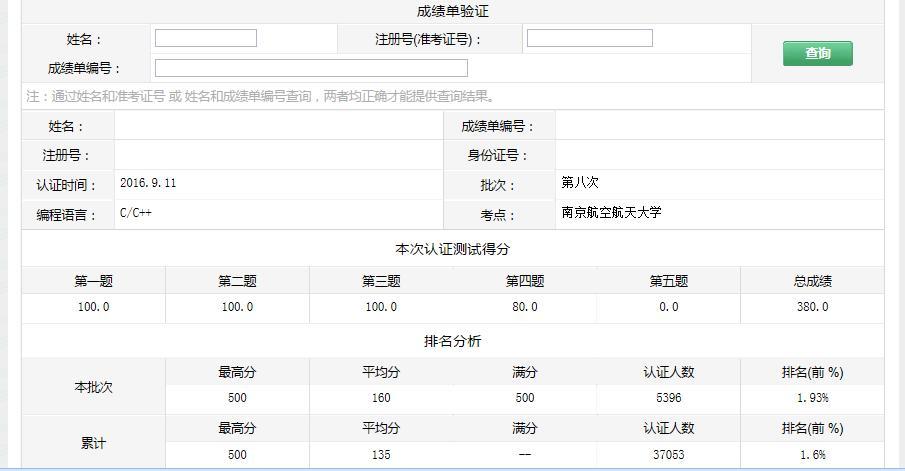Select the 第五题 column header
The height and width of the screenshot is (471, 905).
(668, 281)
